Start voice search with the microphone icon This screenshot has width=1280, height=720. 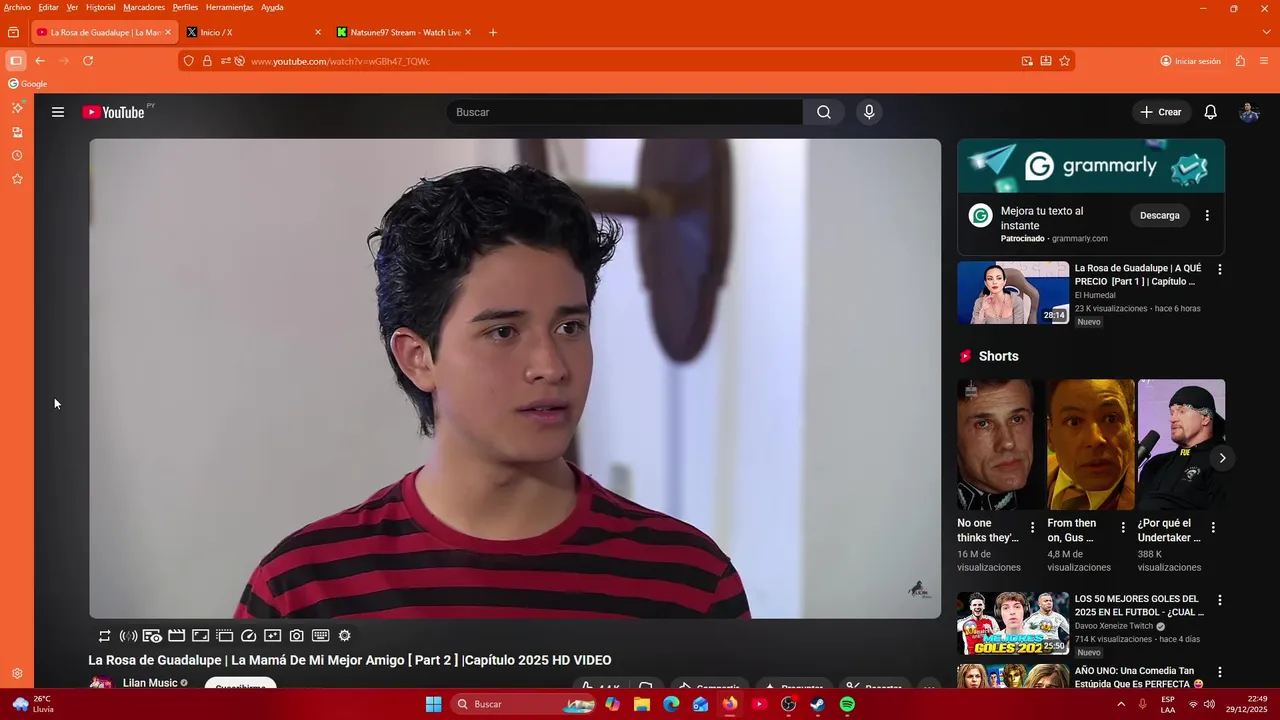pyautogui.click(x=869, y=112)
